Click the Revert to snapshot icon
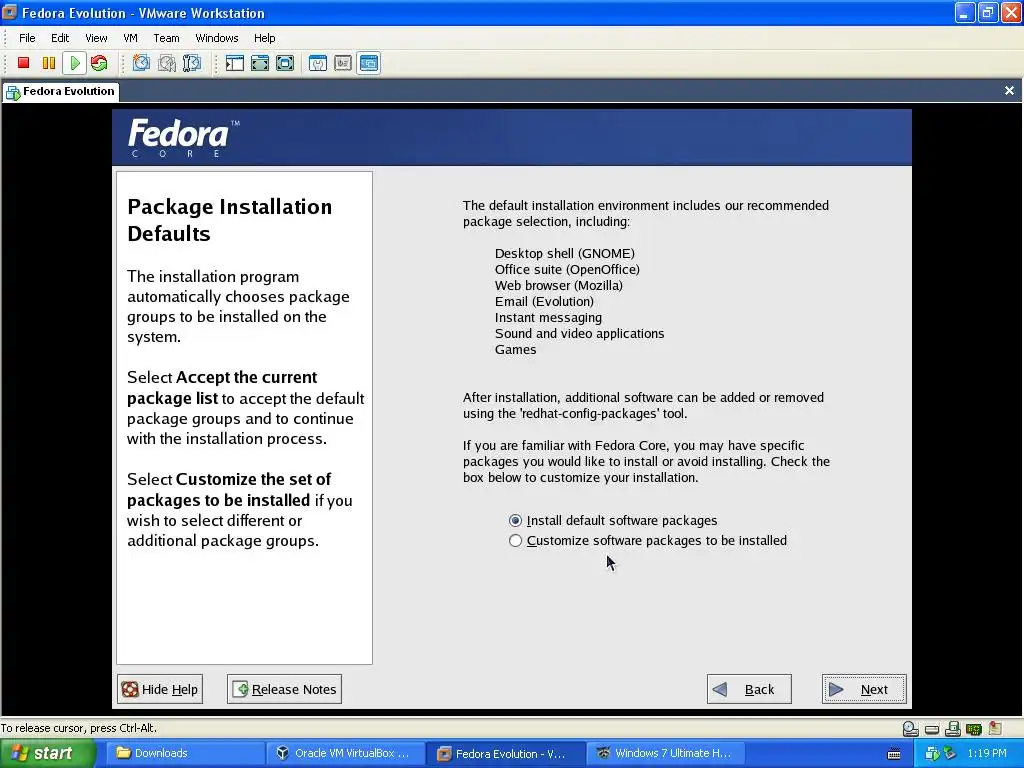 [167, 63]
